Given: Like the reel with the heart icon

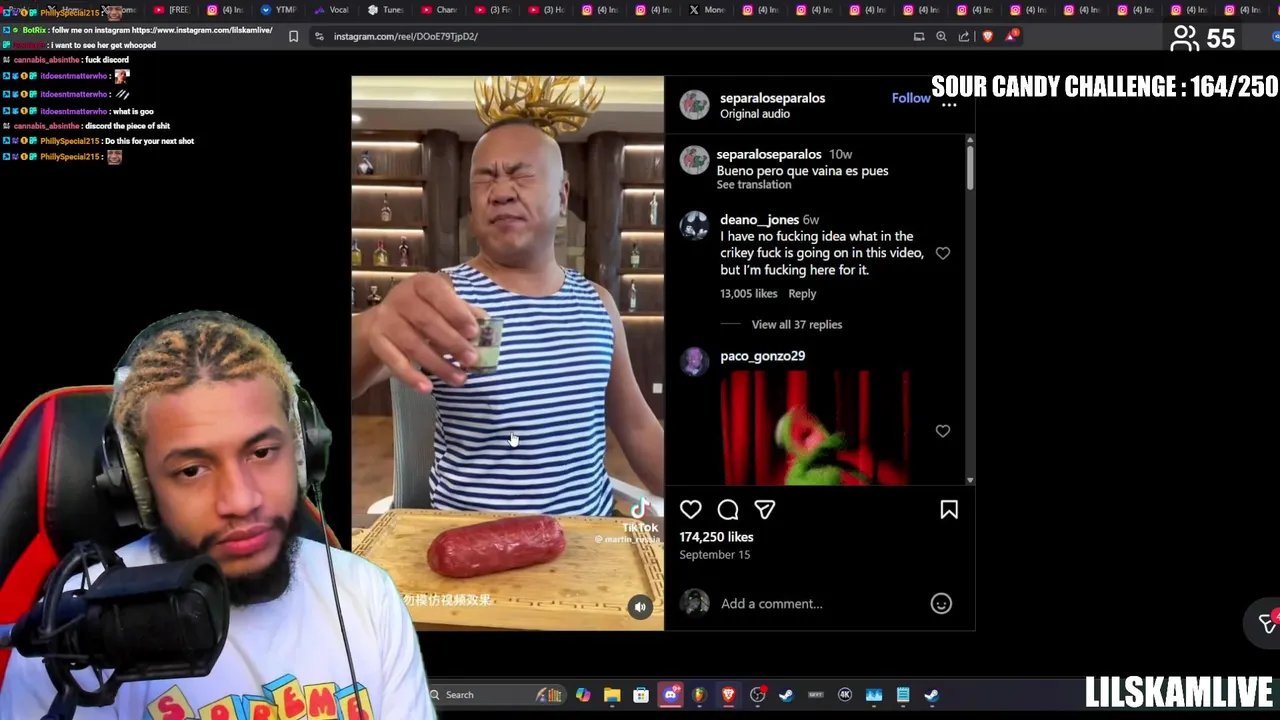Looking at the screenshot, I should [691, 510].
